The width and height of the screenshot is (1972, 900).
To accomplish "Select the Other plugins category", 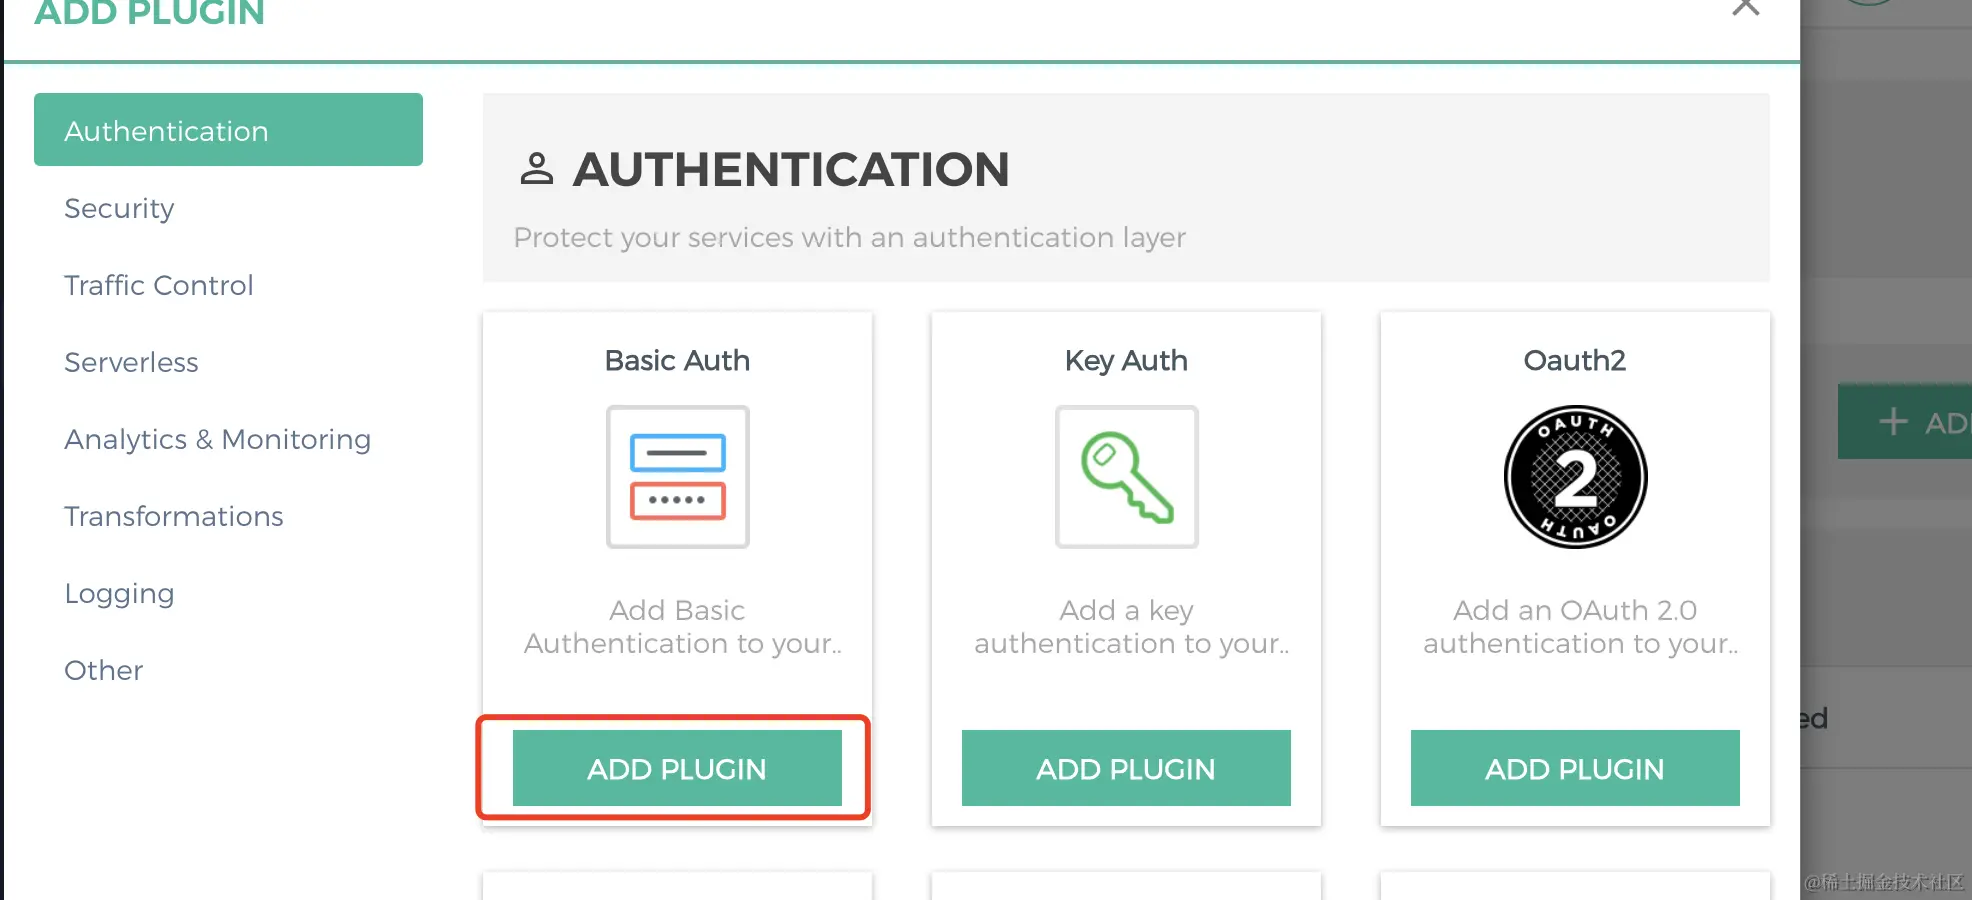I will point(103,670).
